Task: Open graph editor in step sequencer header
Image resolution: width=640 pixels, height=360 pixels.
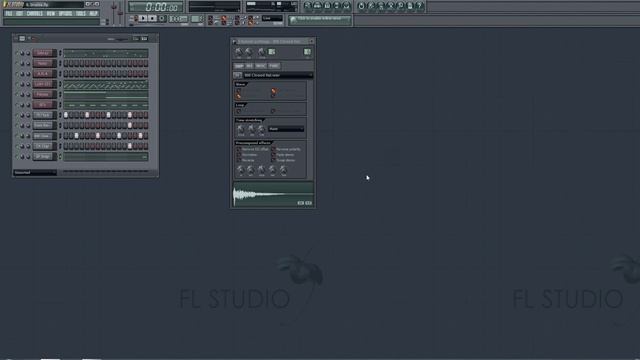Action: coord(136,39)
